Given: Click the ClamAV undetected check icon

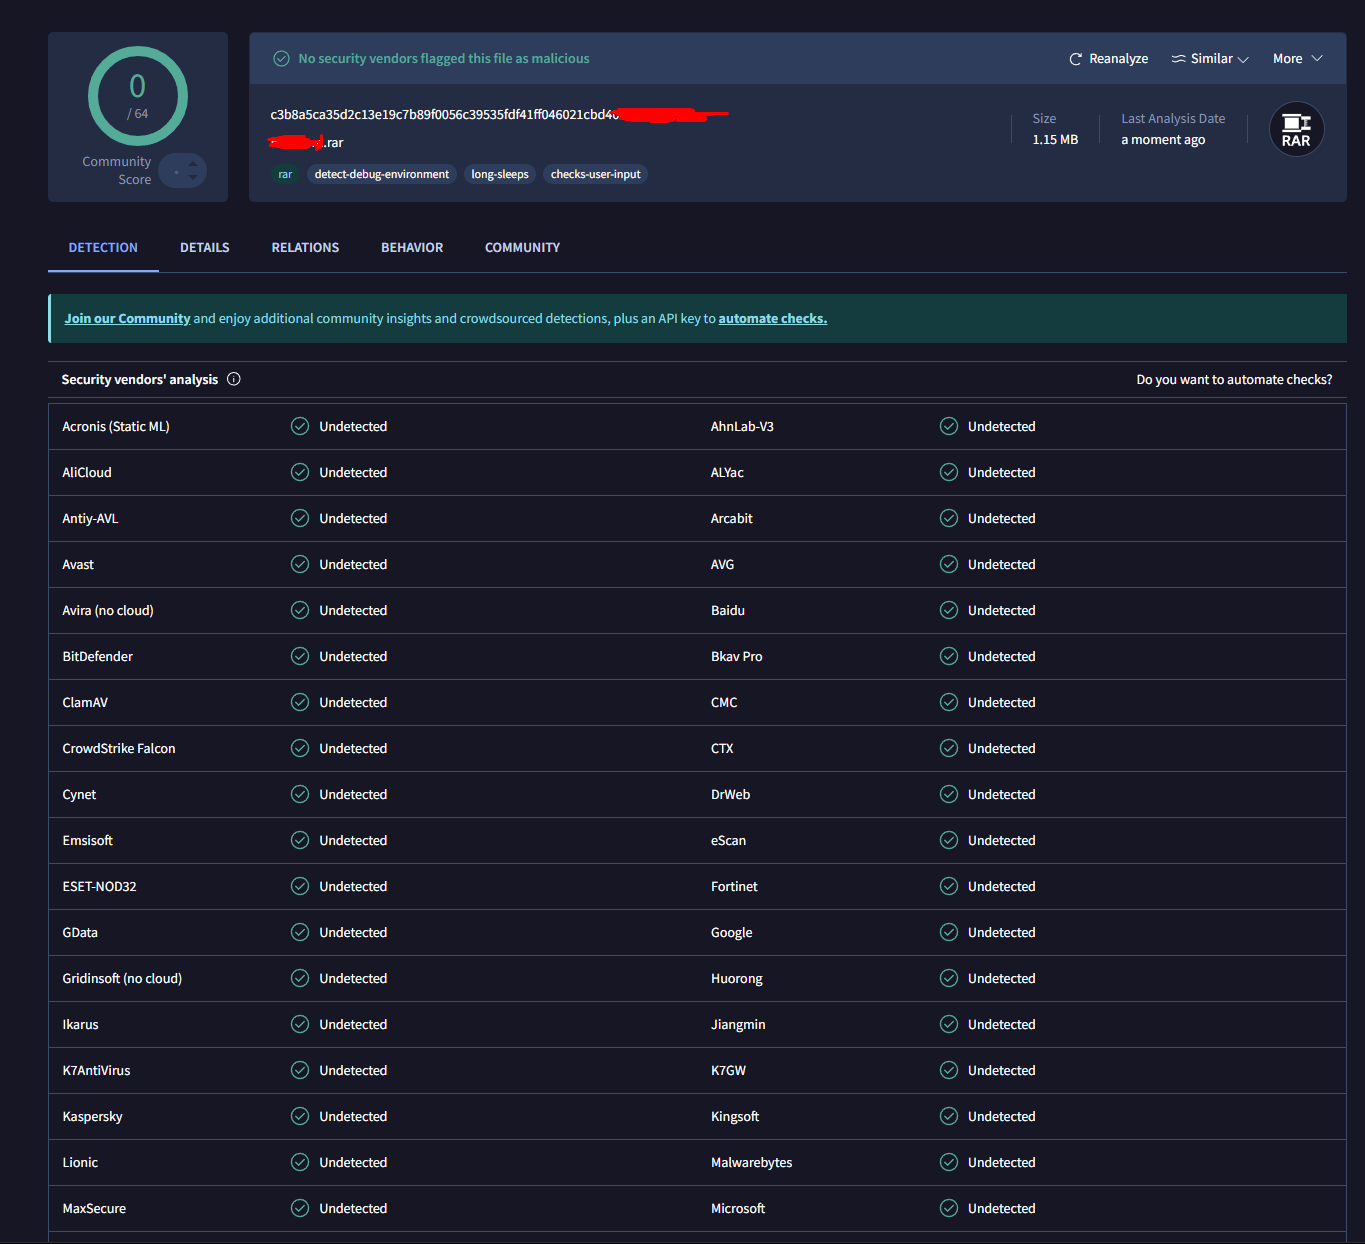Looking at the screenshot, I should point(300,702).
